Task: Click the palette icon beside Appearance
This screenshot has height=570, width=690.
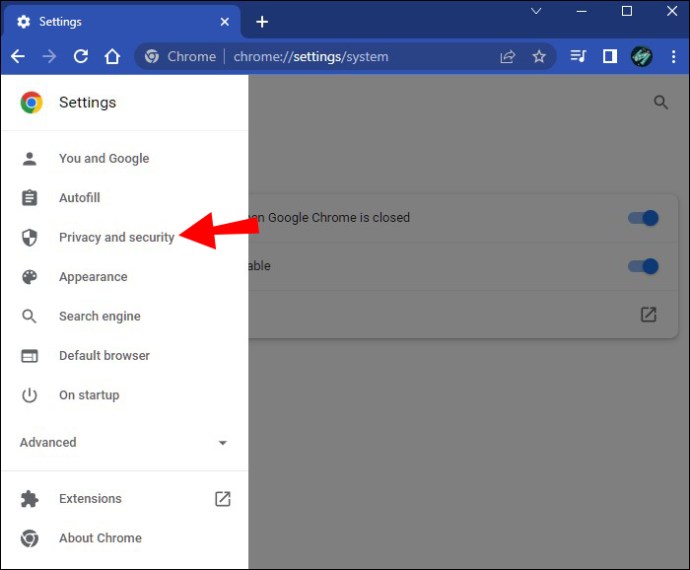Action: (29, 277)
